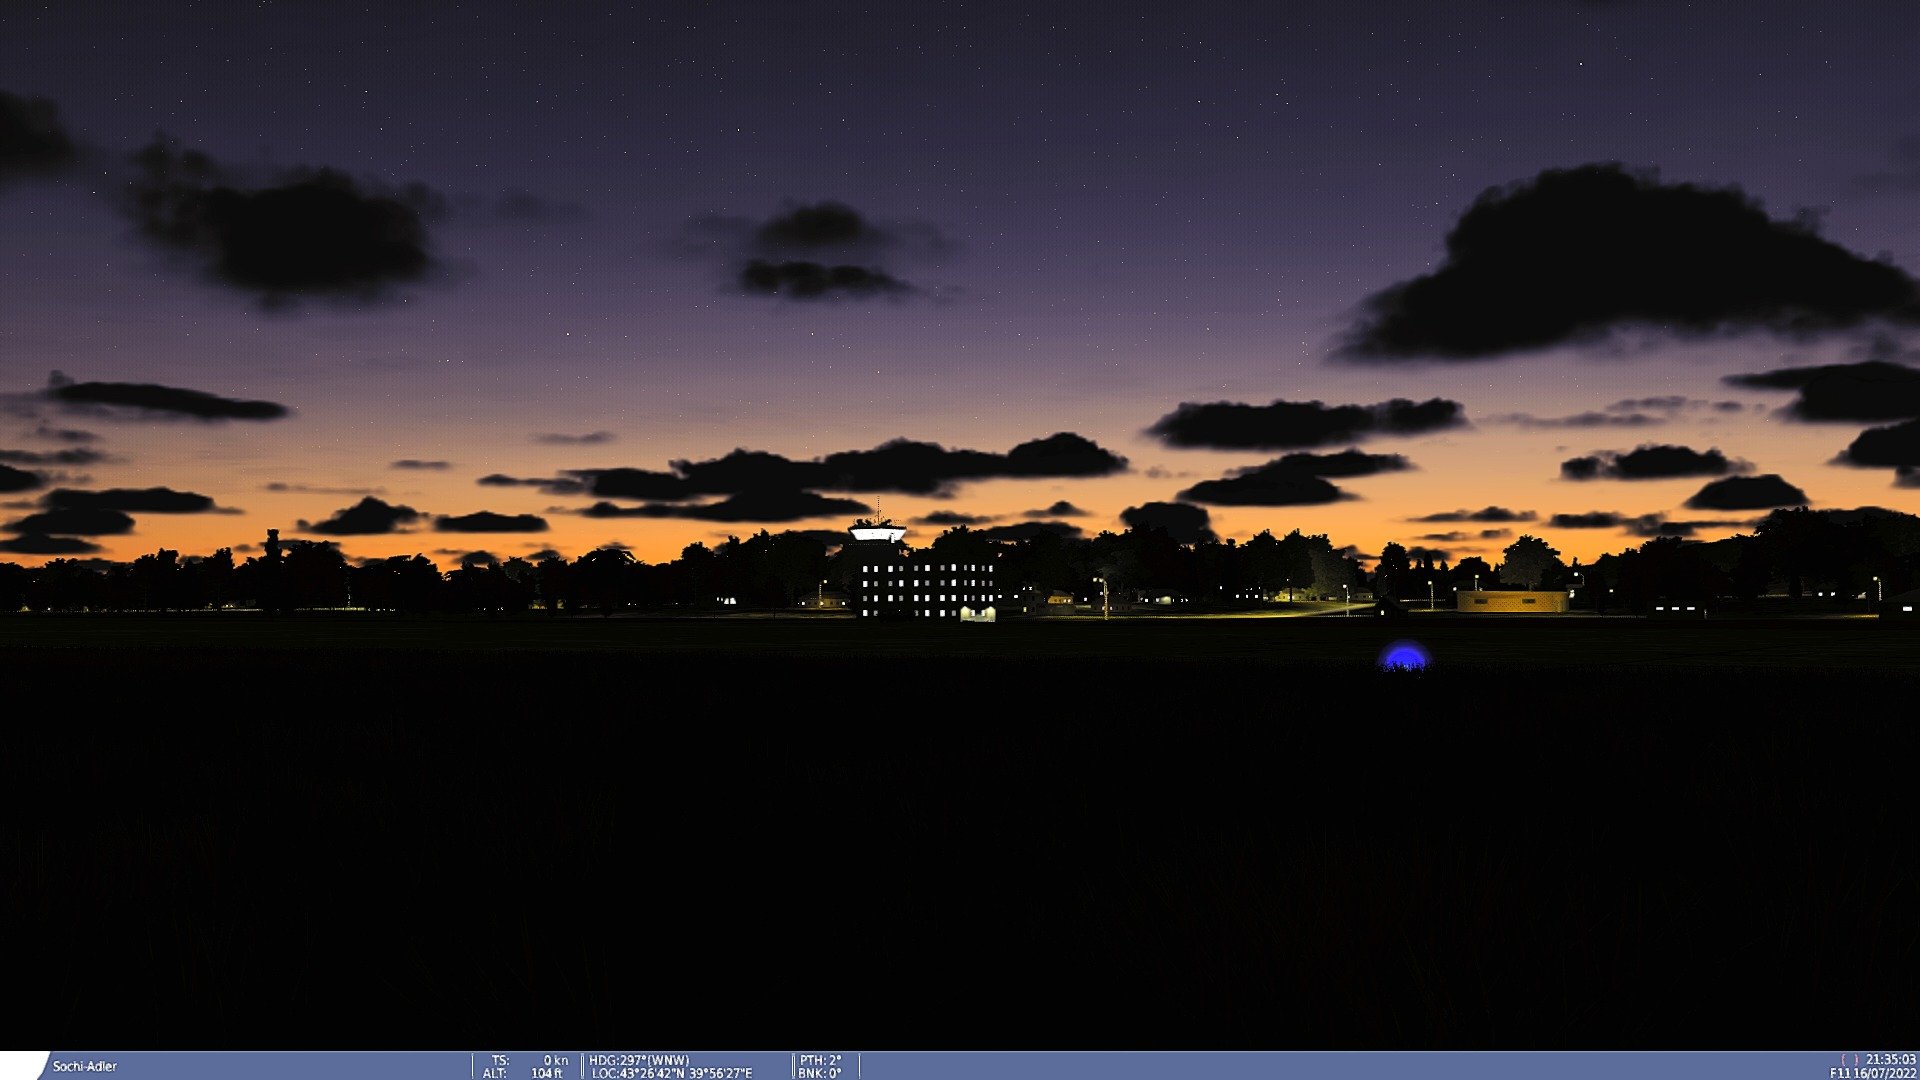Screen dimensions: 1920x1080
Task: Click the dark cloud at upper left
Action: click(x=285, y=230)
